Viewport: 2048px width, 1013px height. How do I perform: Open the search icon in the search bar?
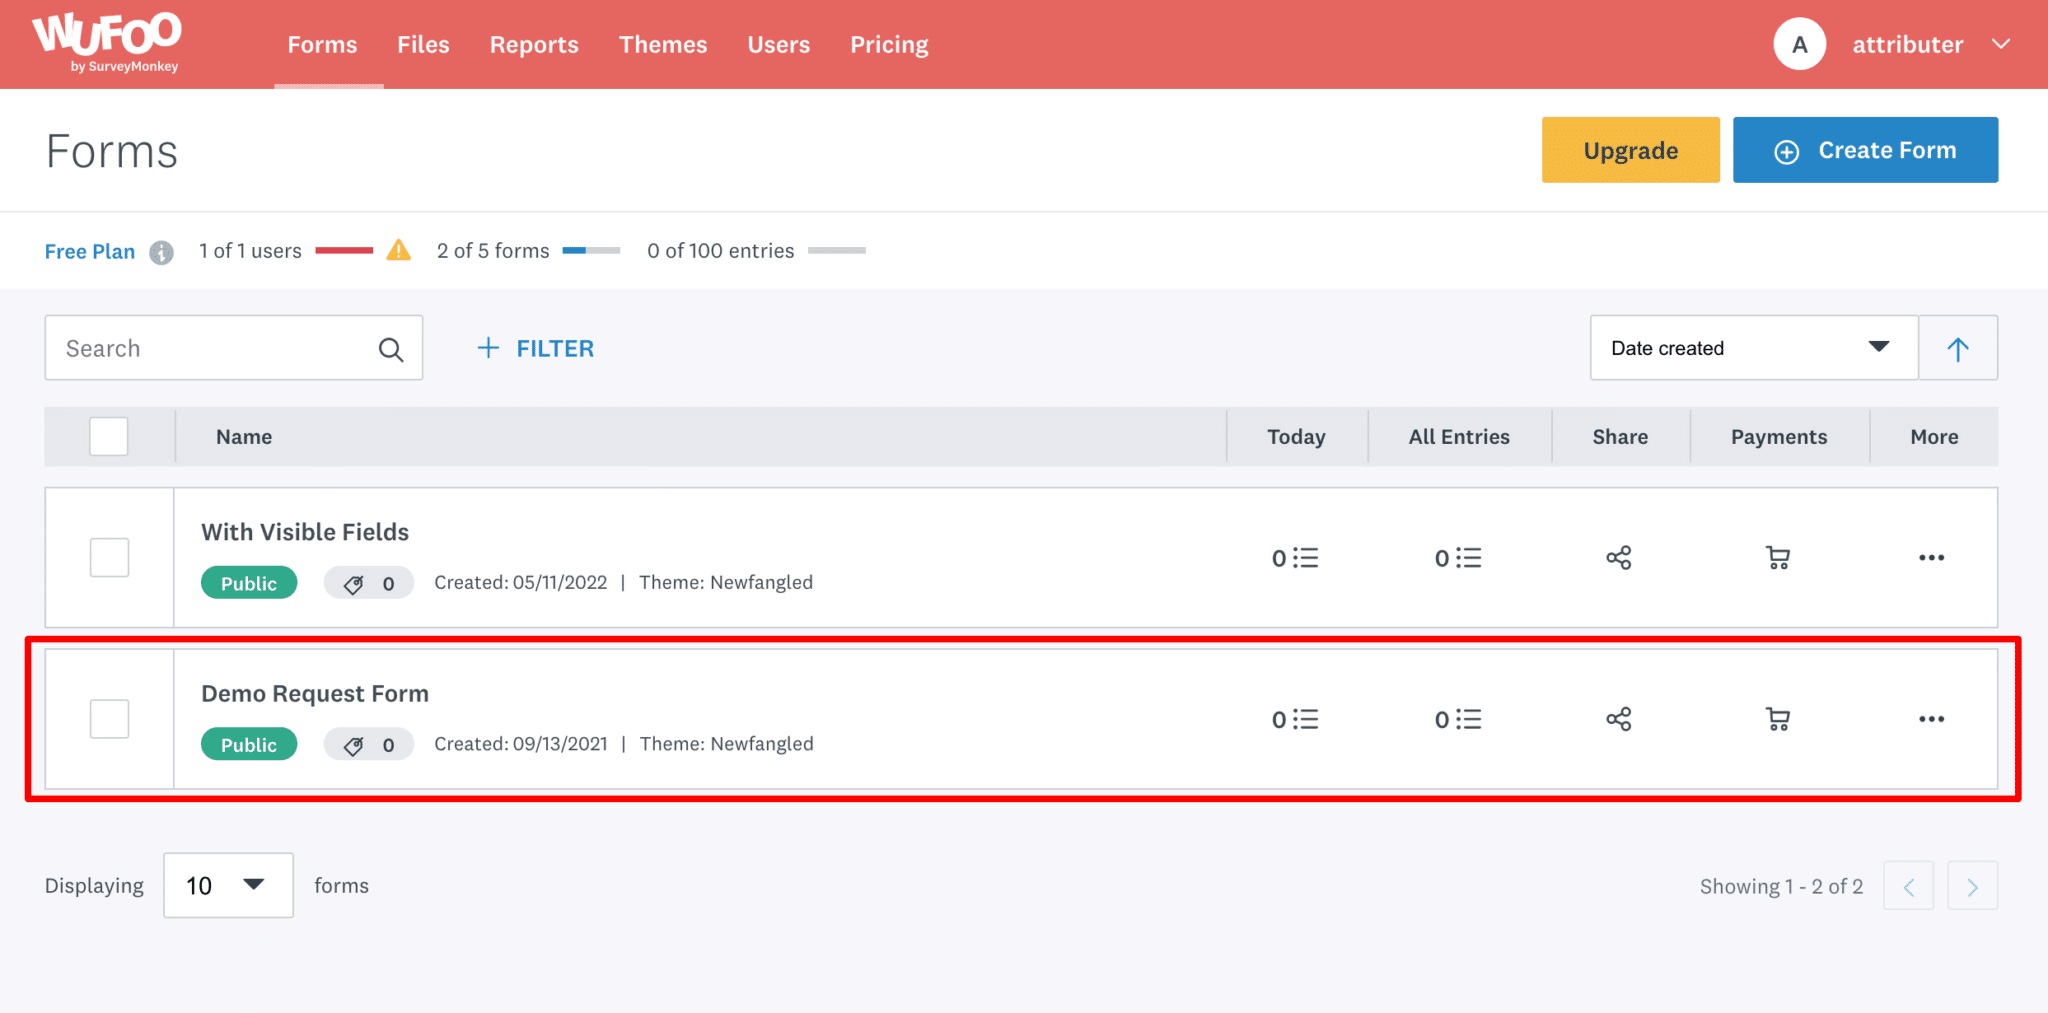390,348
